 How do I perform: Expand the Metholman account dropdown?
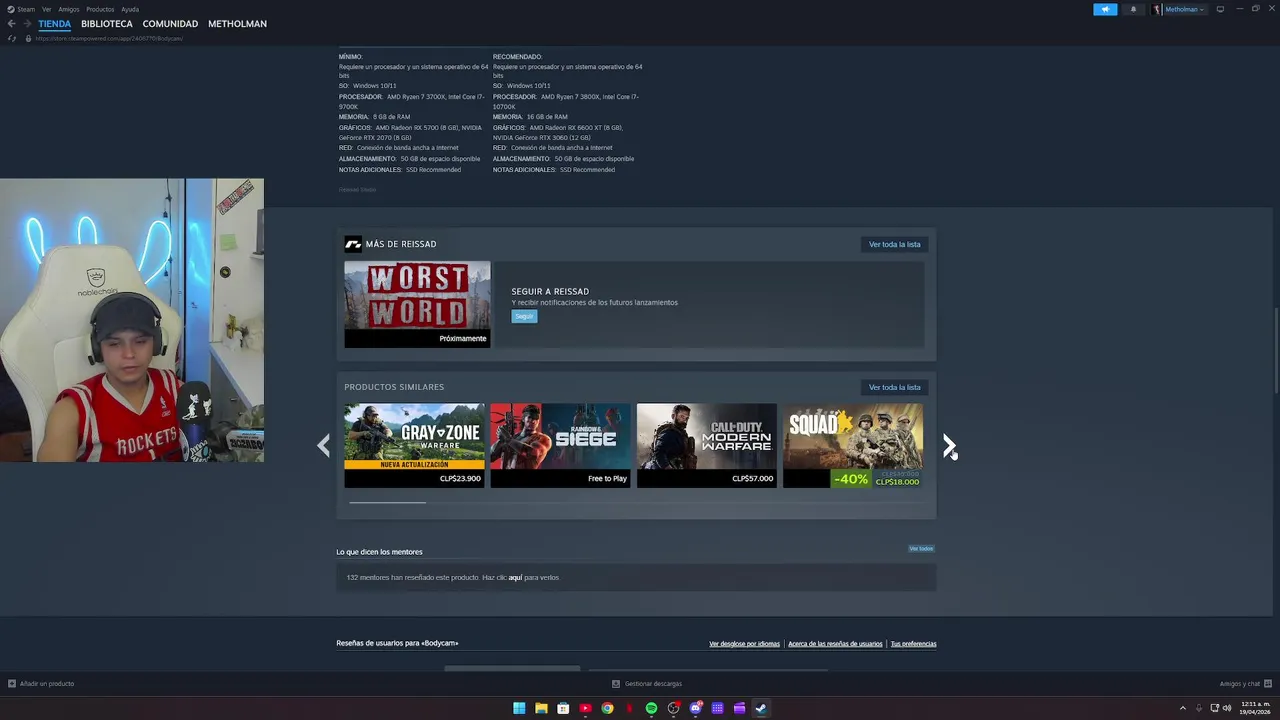click(1180, 9)
